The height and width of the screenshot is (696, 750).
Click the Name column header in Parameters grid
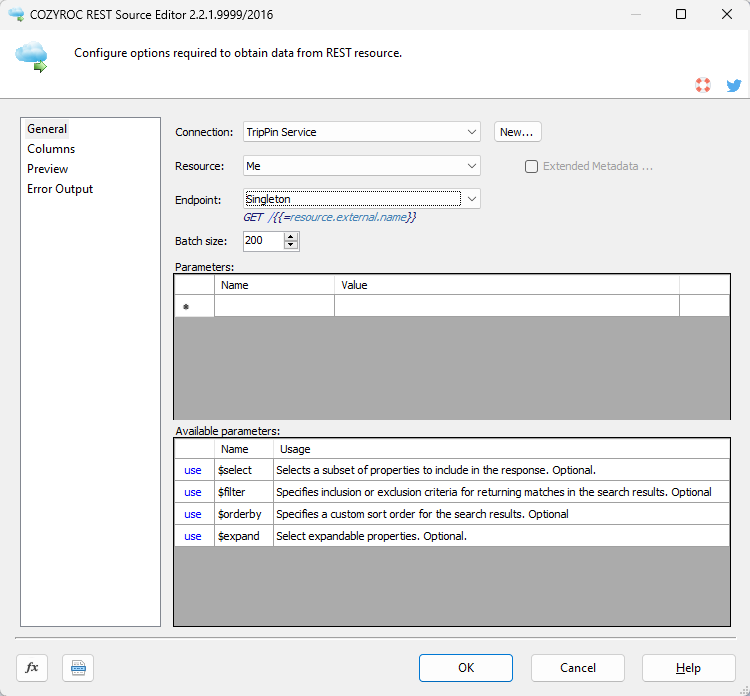pos(274,285)
